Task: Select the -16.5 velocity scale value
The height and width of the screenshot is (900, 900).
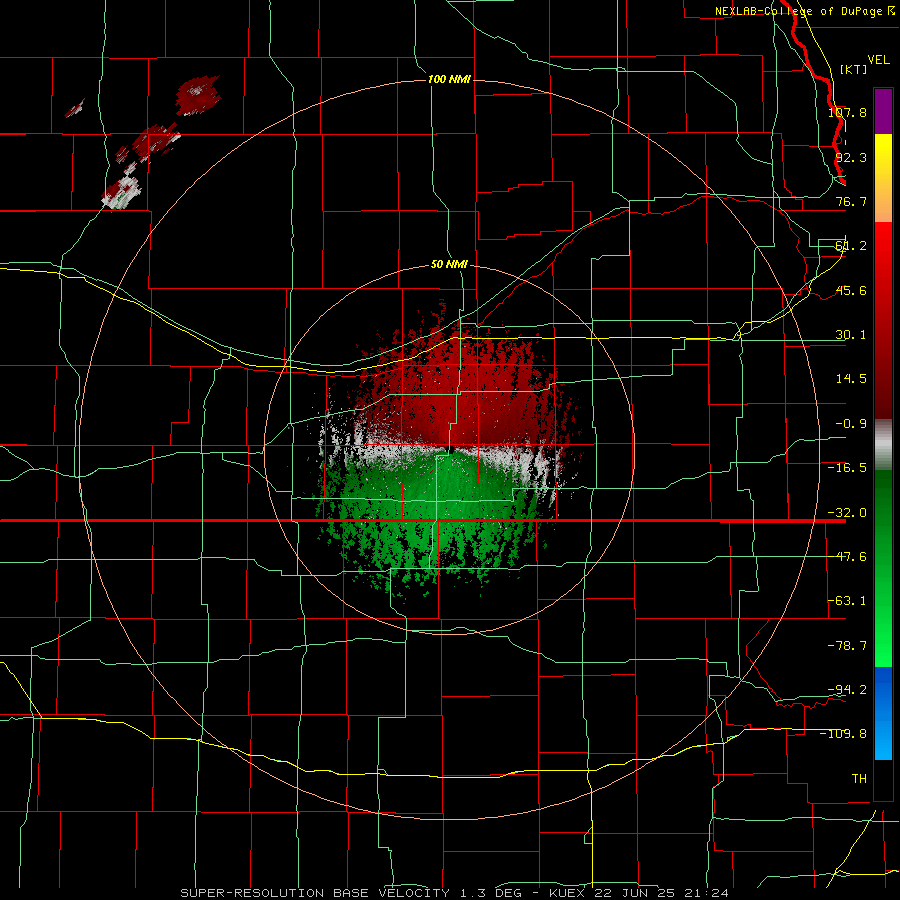Action: [x=848, y=468]
